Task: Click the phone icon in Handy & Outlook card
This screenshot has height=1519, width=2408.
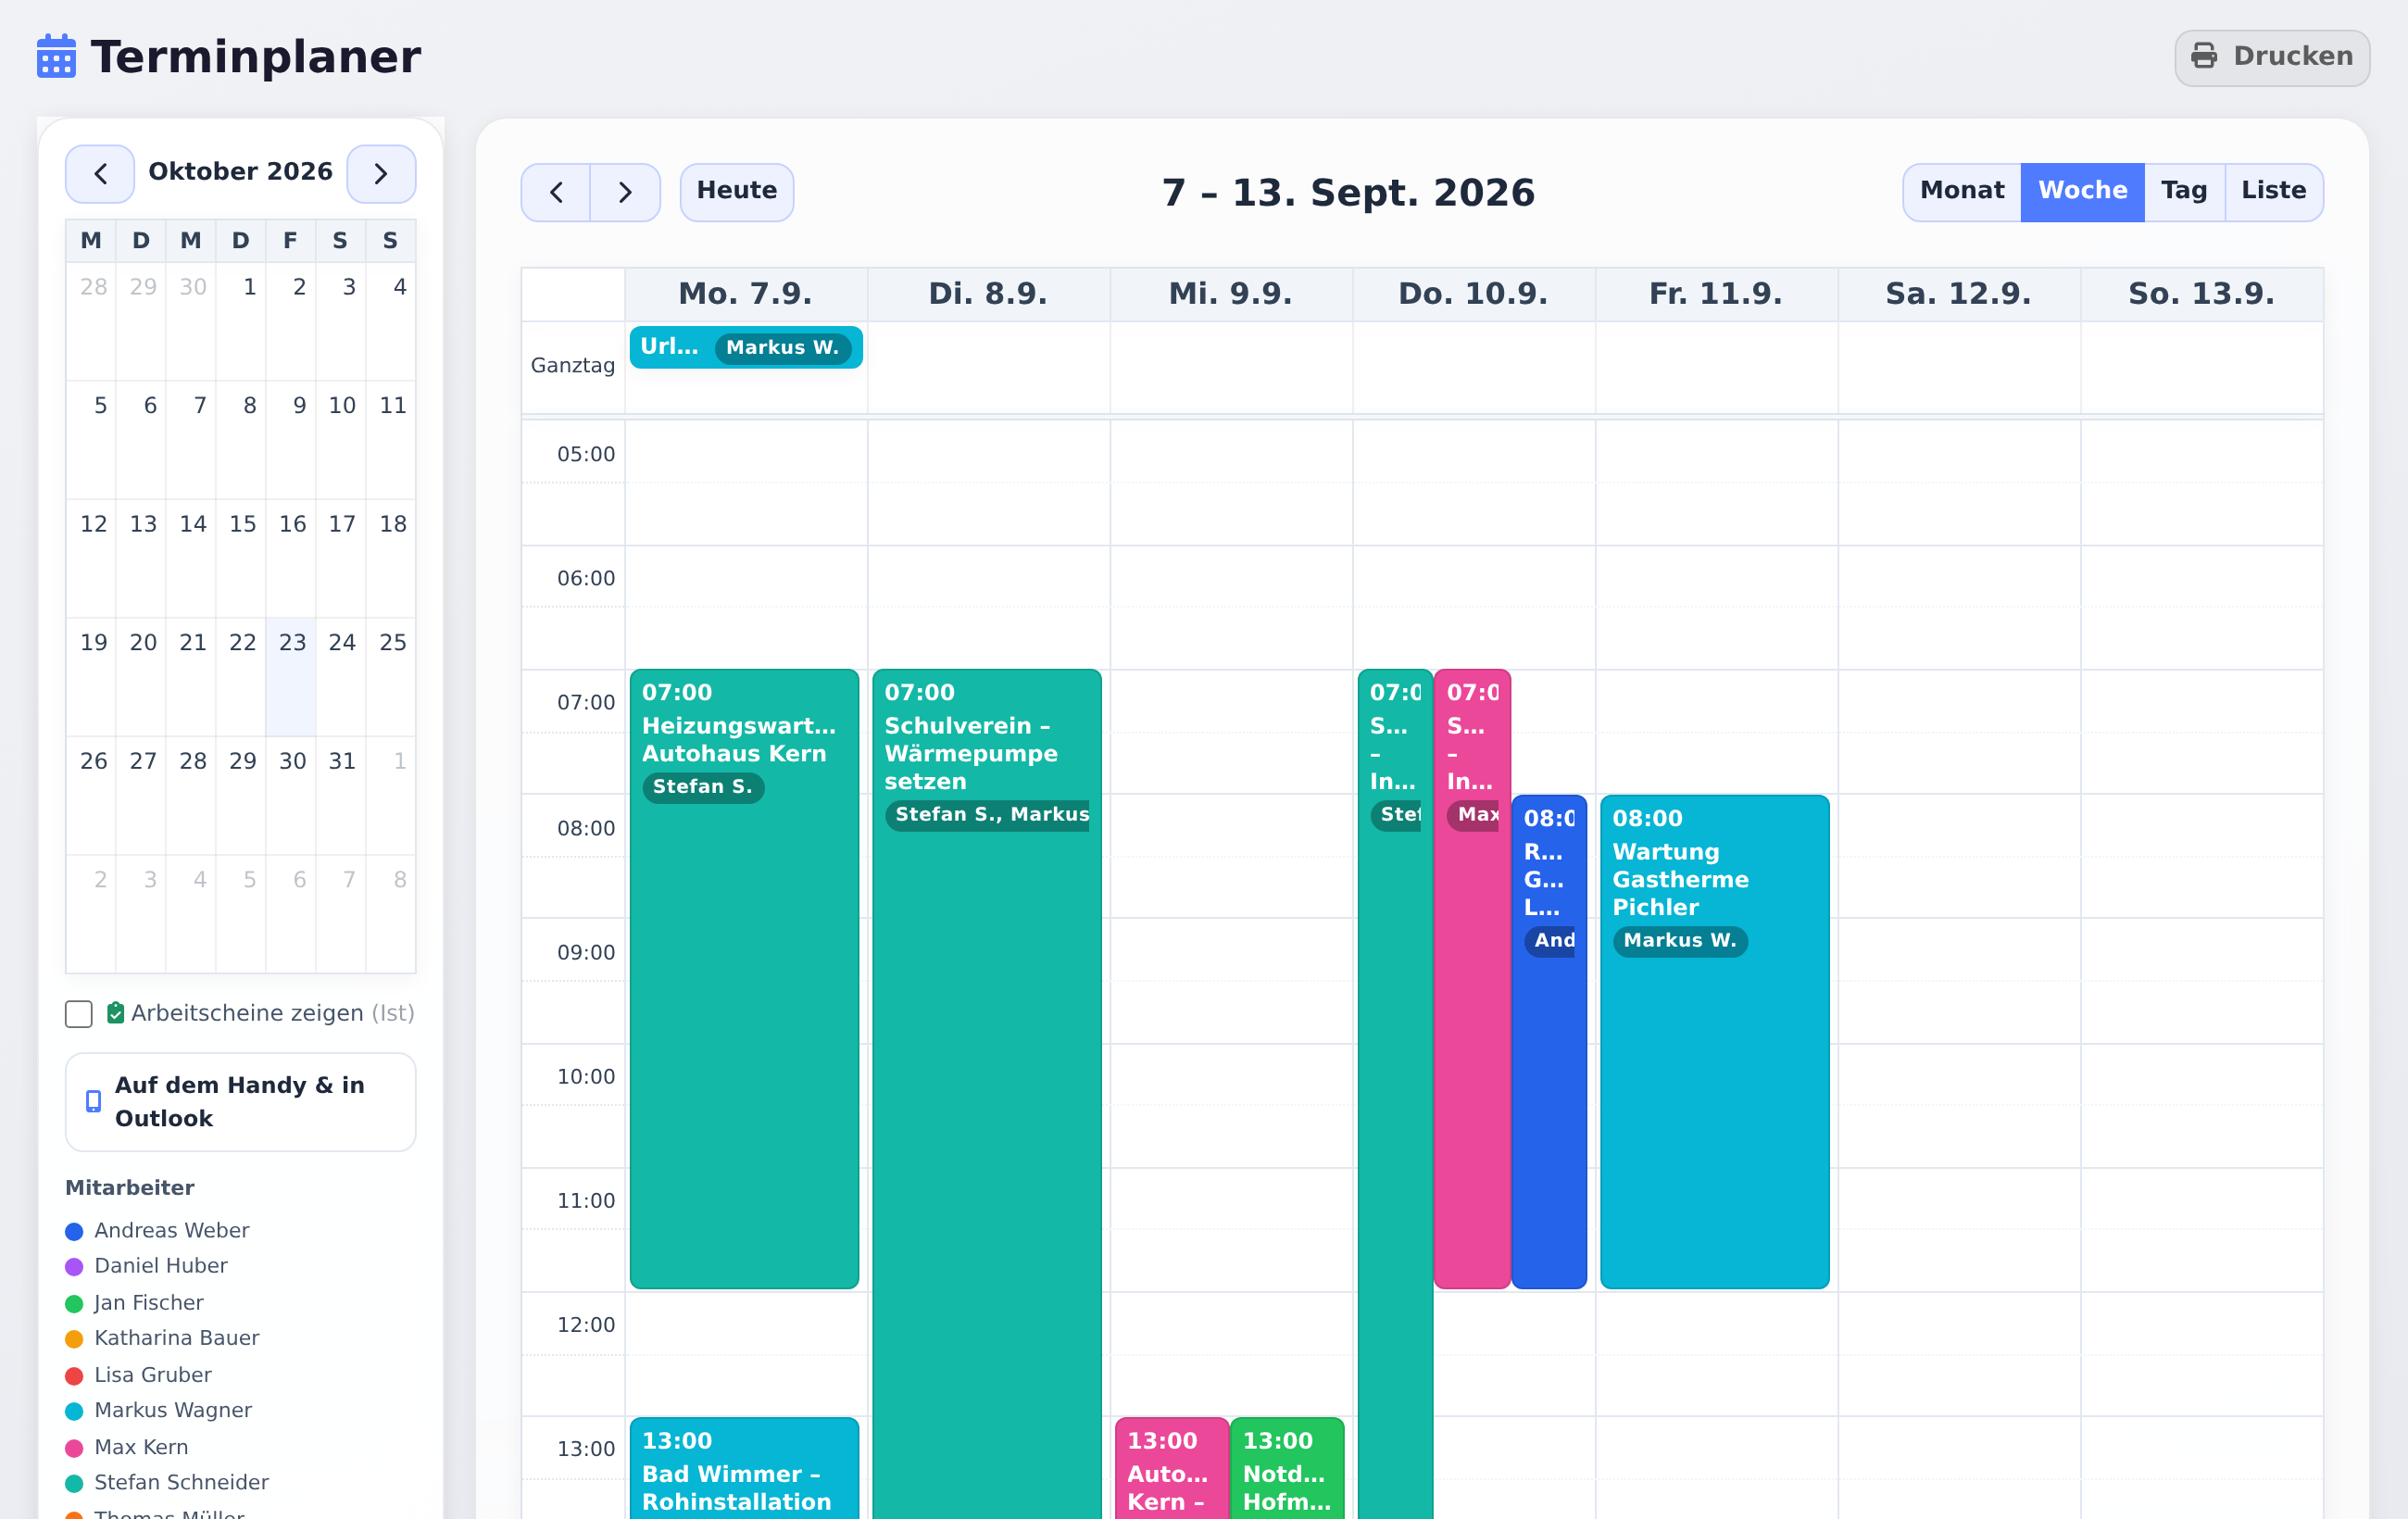Action: click(x=93, y=1101)
